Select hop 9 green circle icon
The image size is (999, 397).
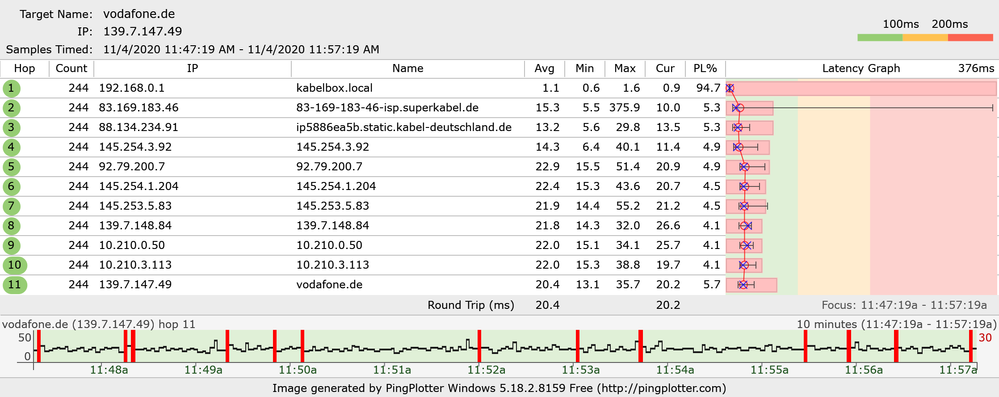(11, 245)
